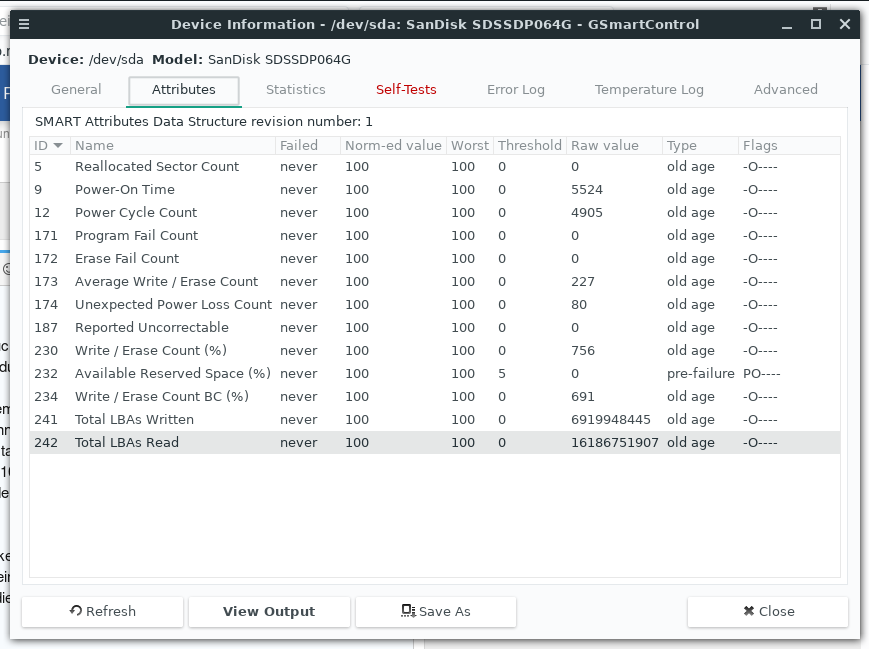The height and width of the screenshot is (649, 869).
Task: Select the Program Fail Count row
Action: pyautogui.click(x=435, y=236)
